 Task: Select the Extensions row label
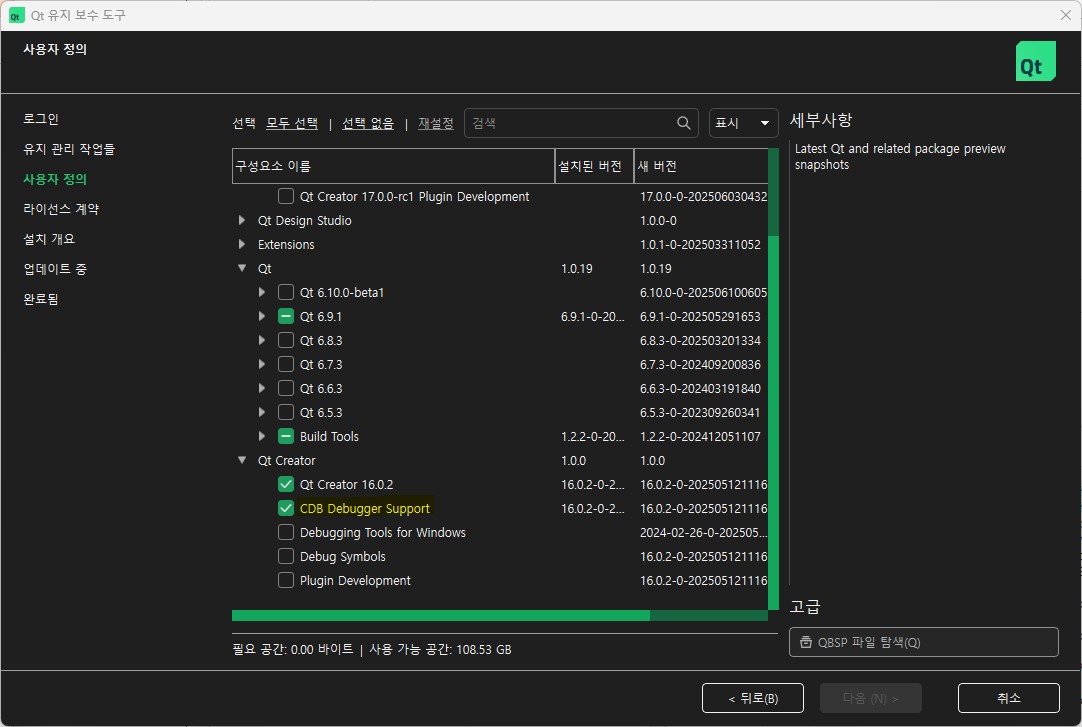click(286, 244)
